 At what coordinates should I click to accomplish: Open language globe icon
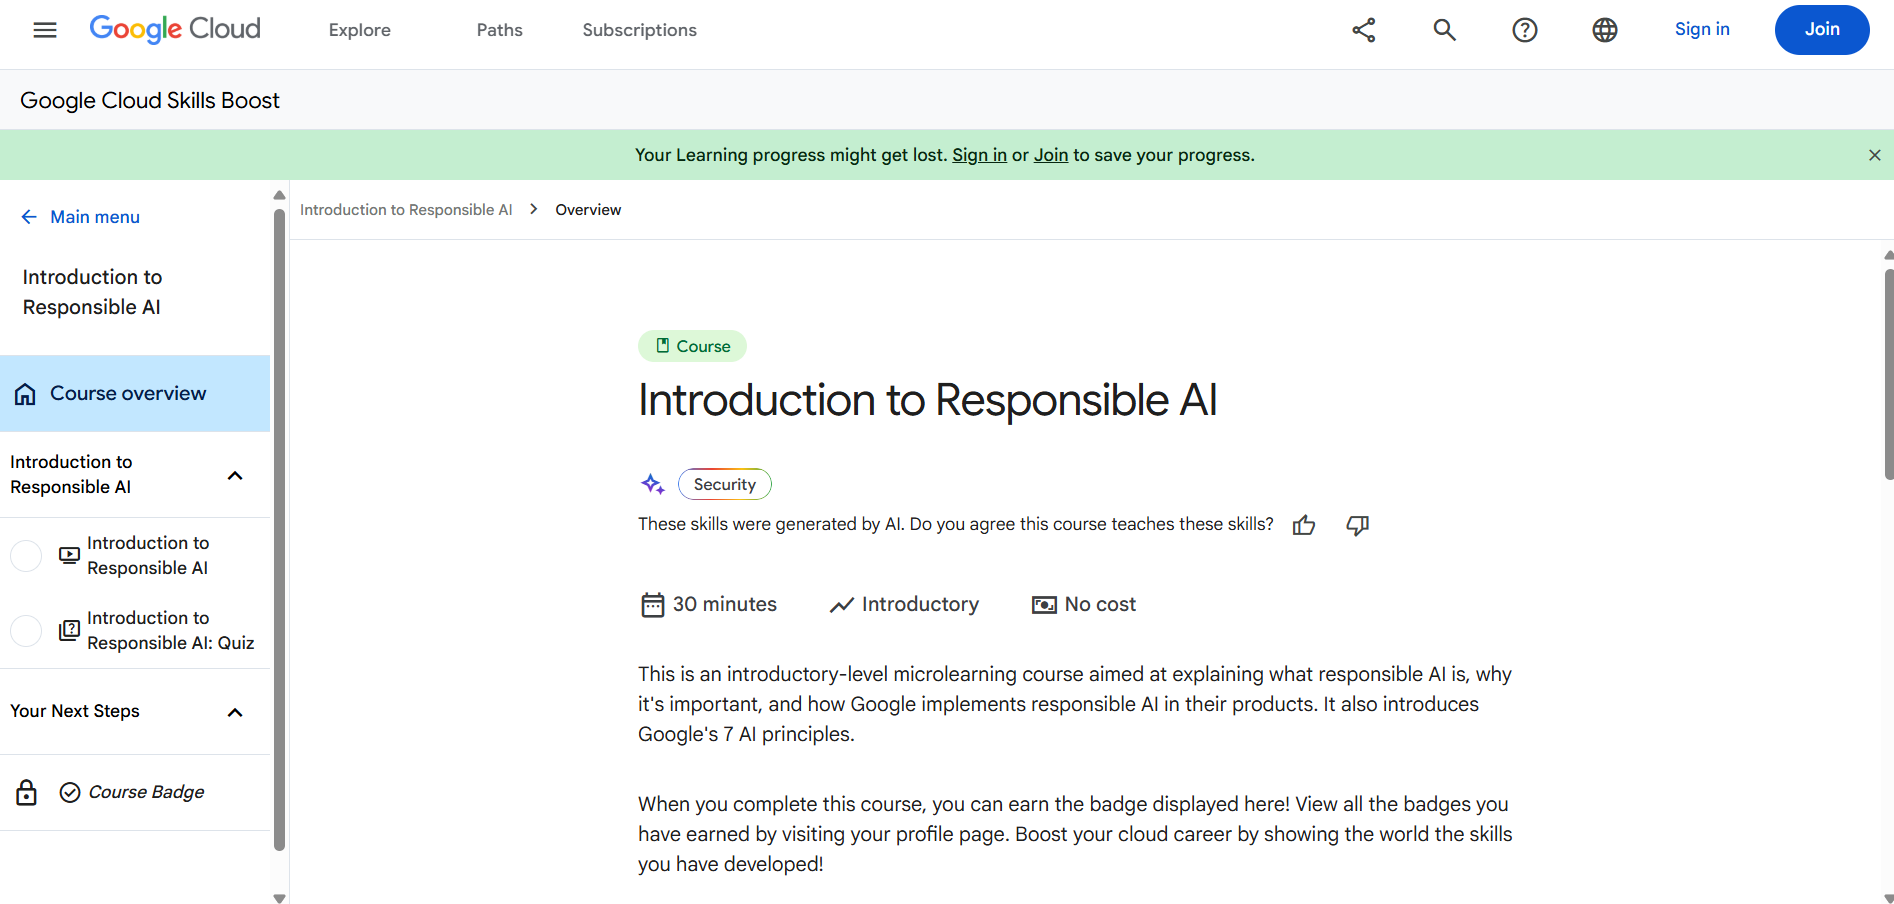pyautogui.click(x=1604, y=30)
